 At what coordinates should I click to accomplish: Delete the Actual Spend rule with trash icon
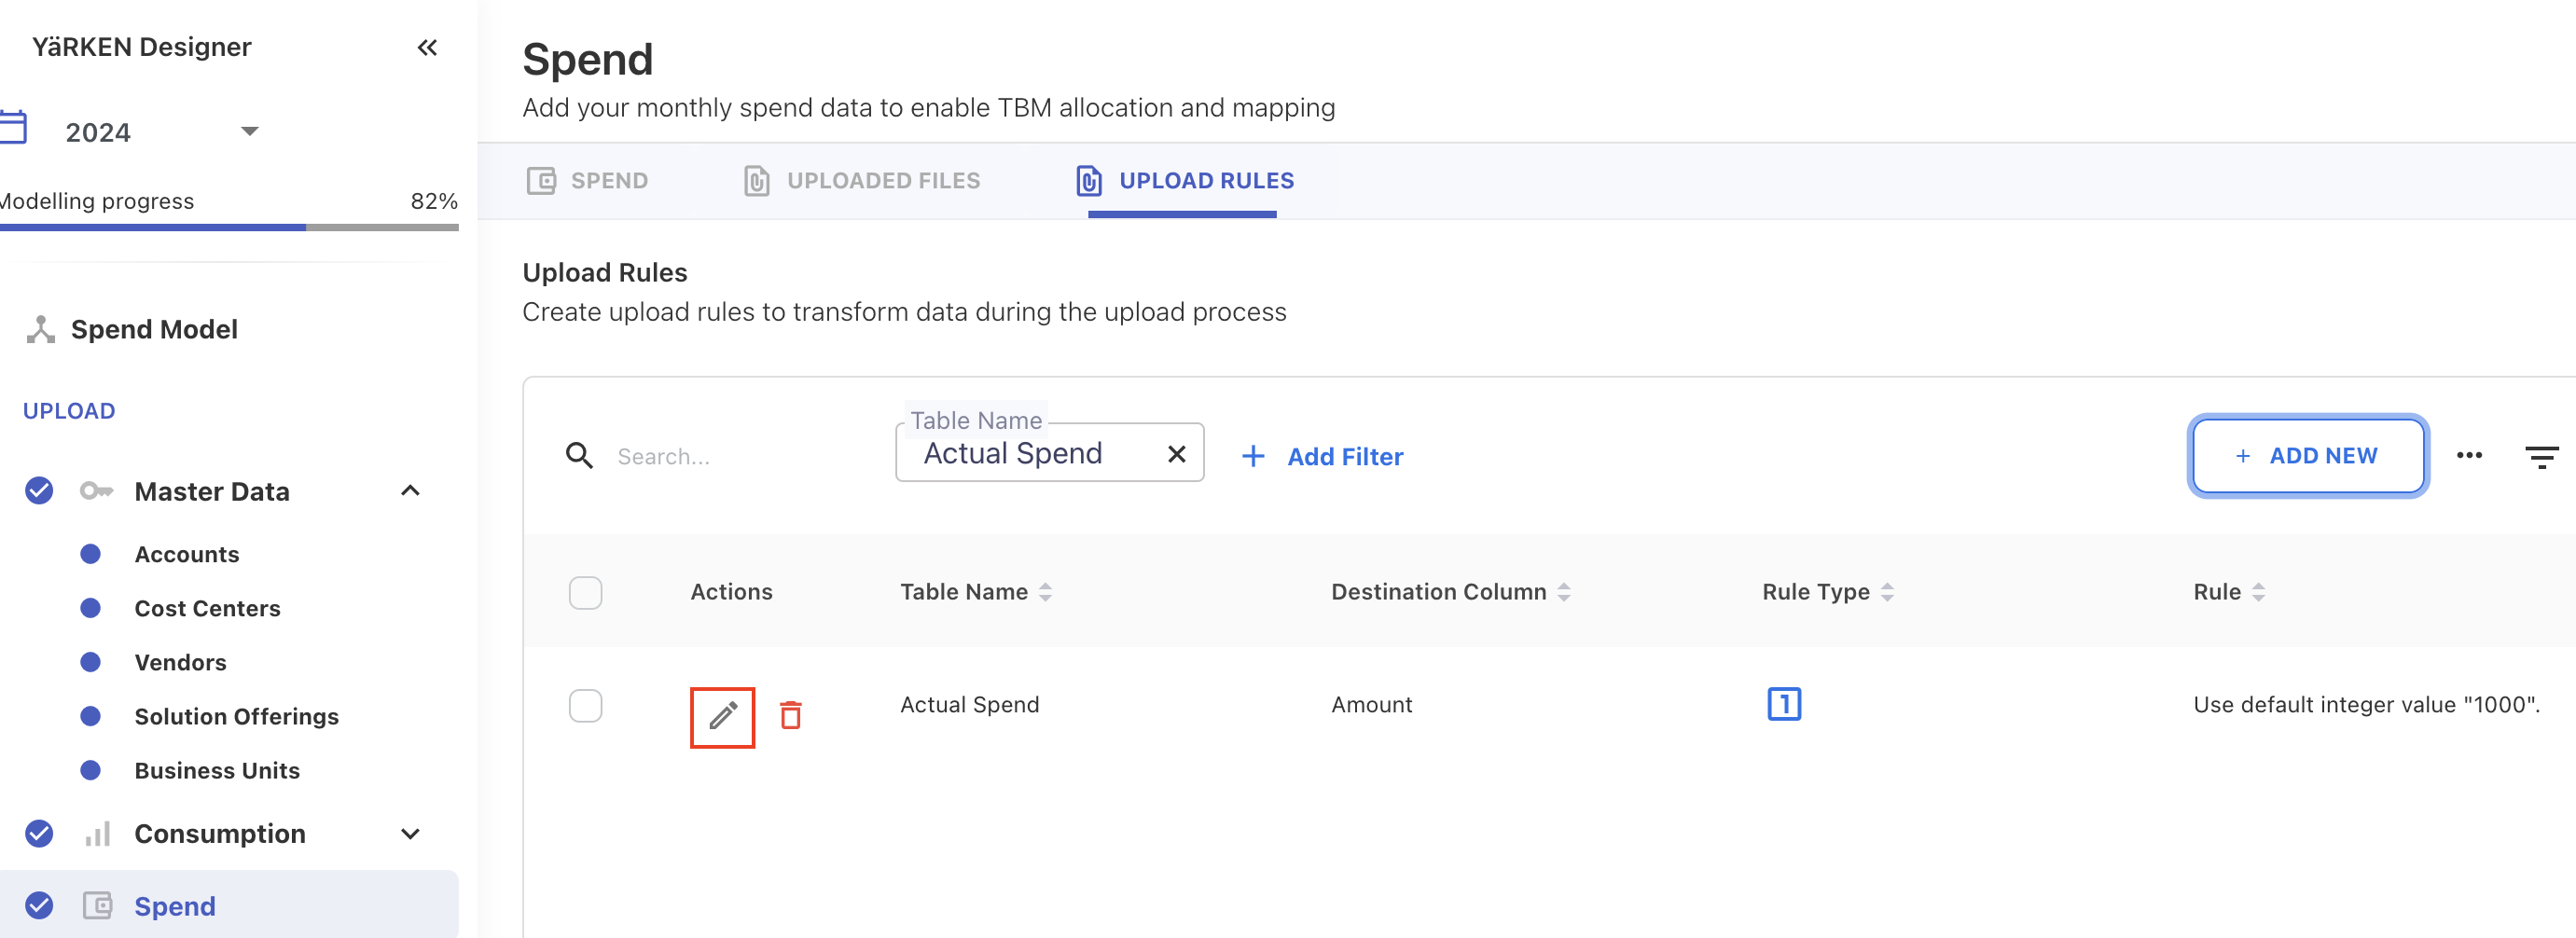790,716
